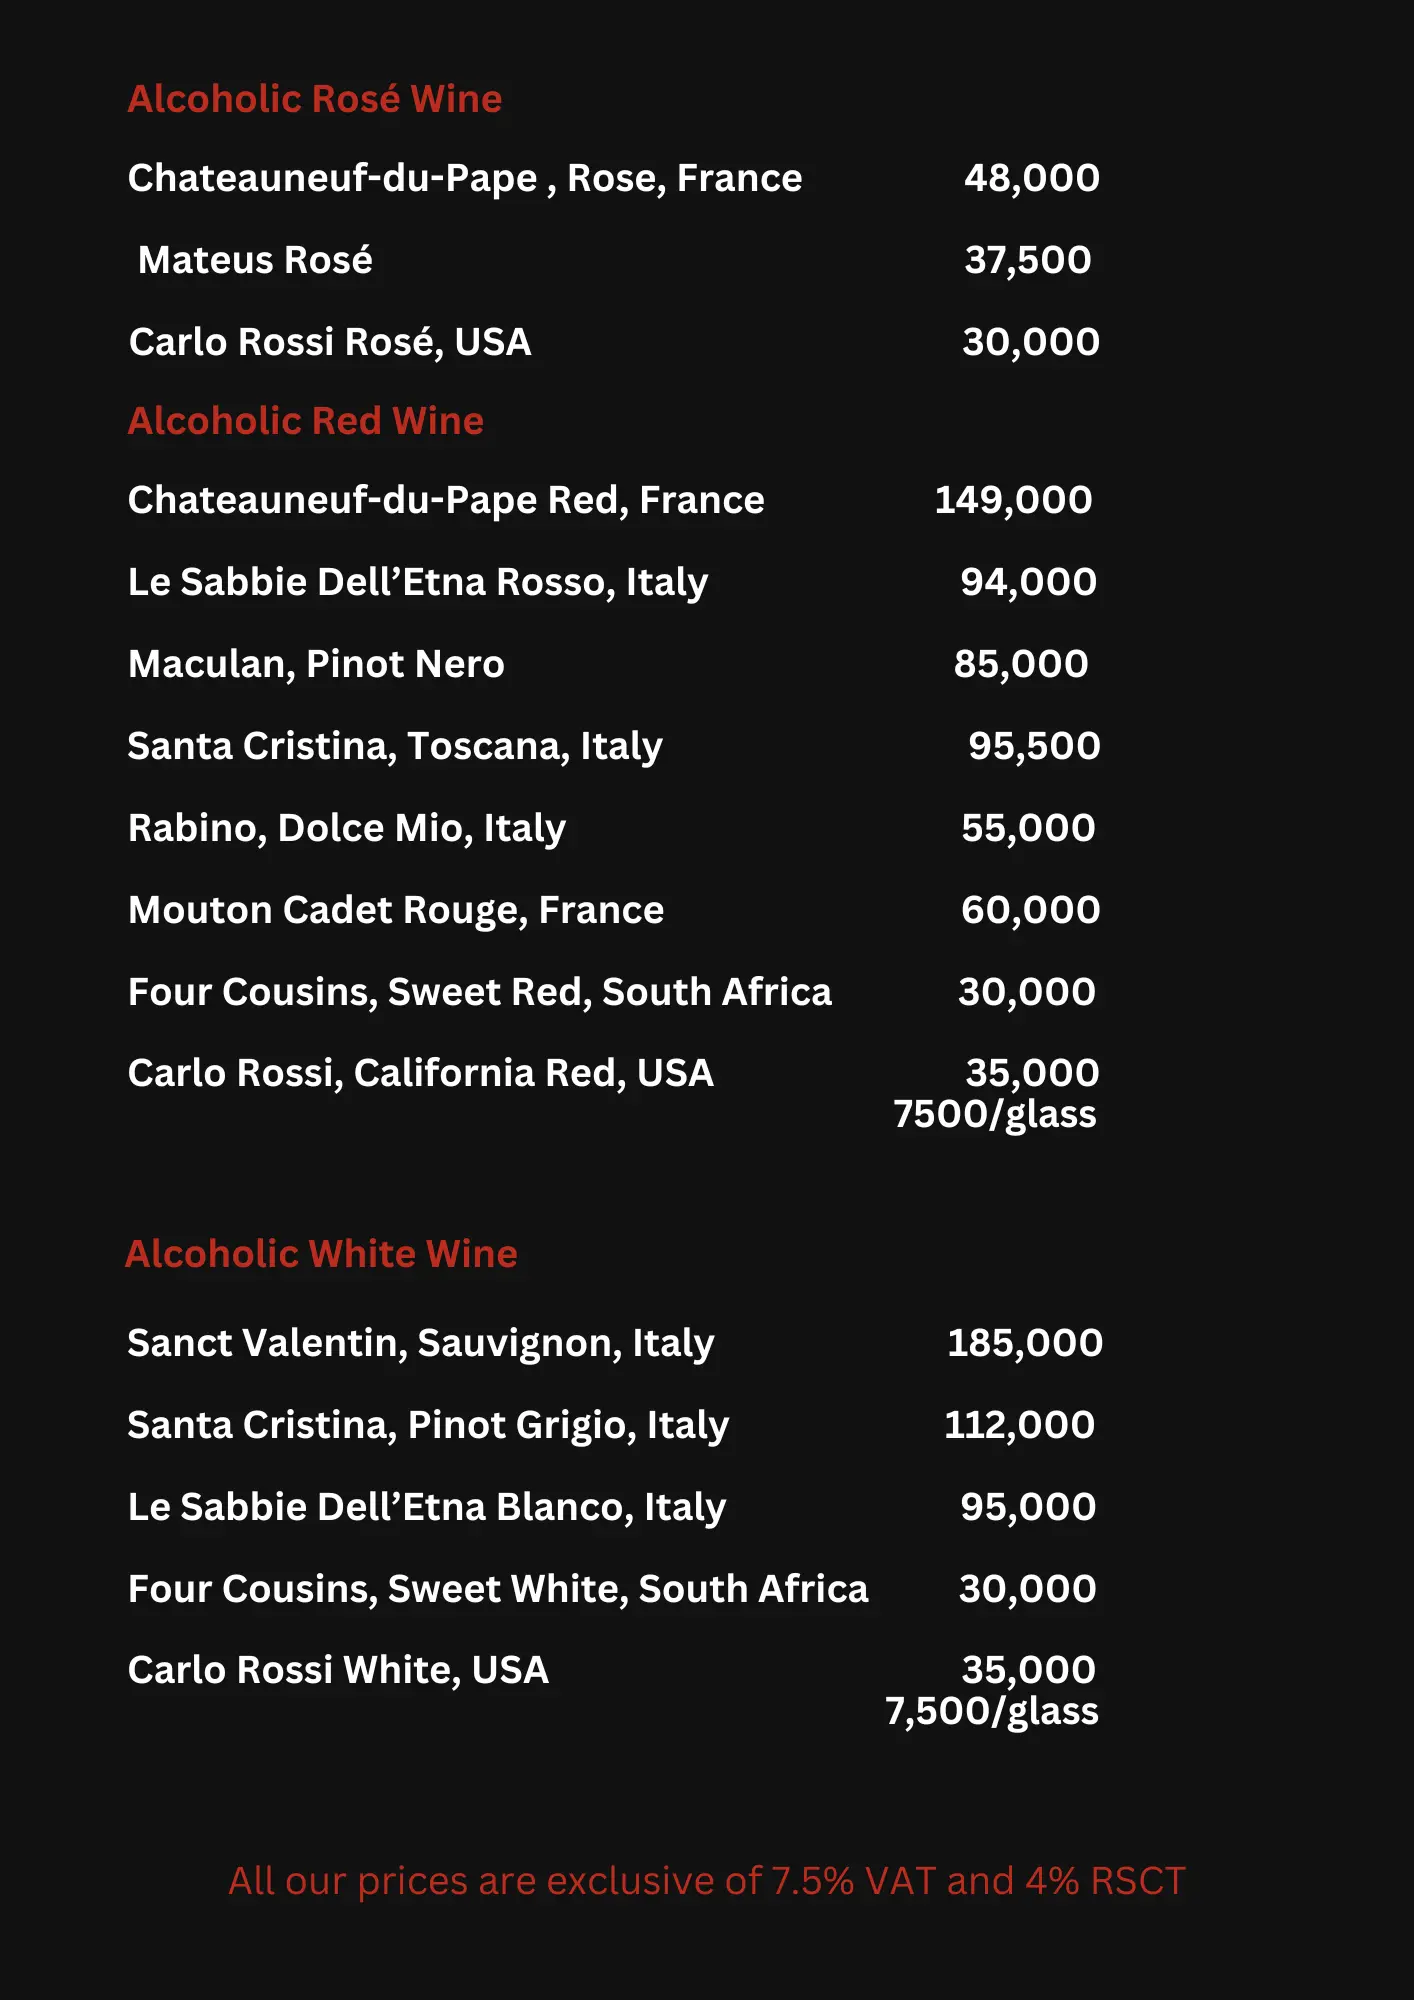Viewport: 1414px width, 2000px height.
Task: Click Four Cousins, Sweet Red, South Africa
Action: (480, 992)
